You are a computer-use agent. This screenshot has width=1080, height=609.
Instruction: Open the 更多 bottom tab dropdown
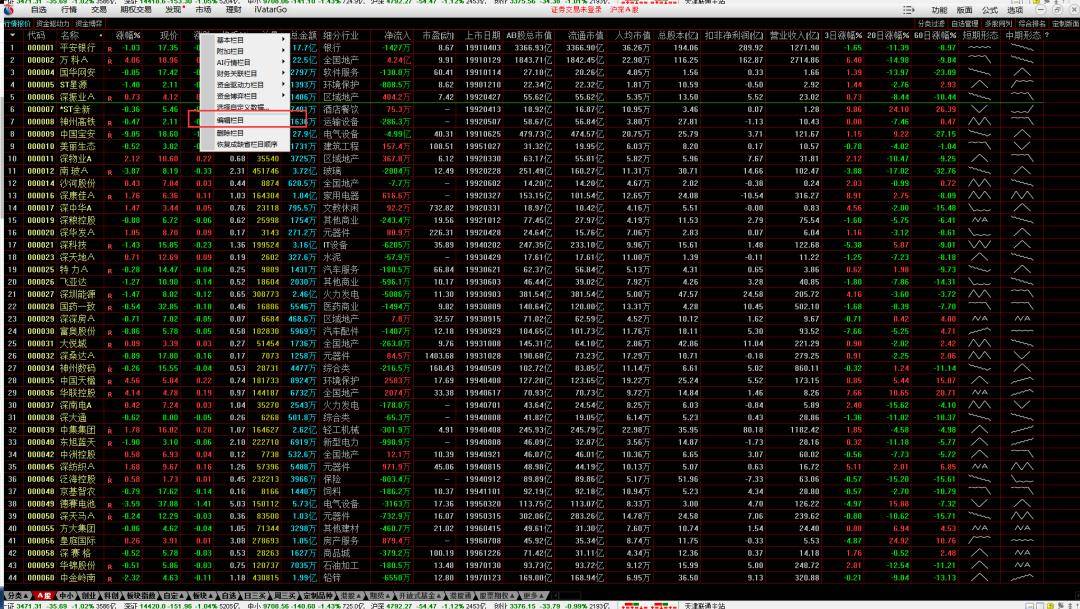[x=533, y=595]
